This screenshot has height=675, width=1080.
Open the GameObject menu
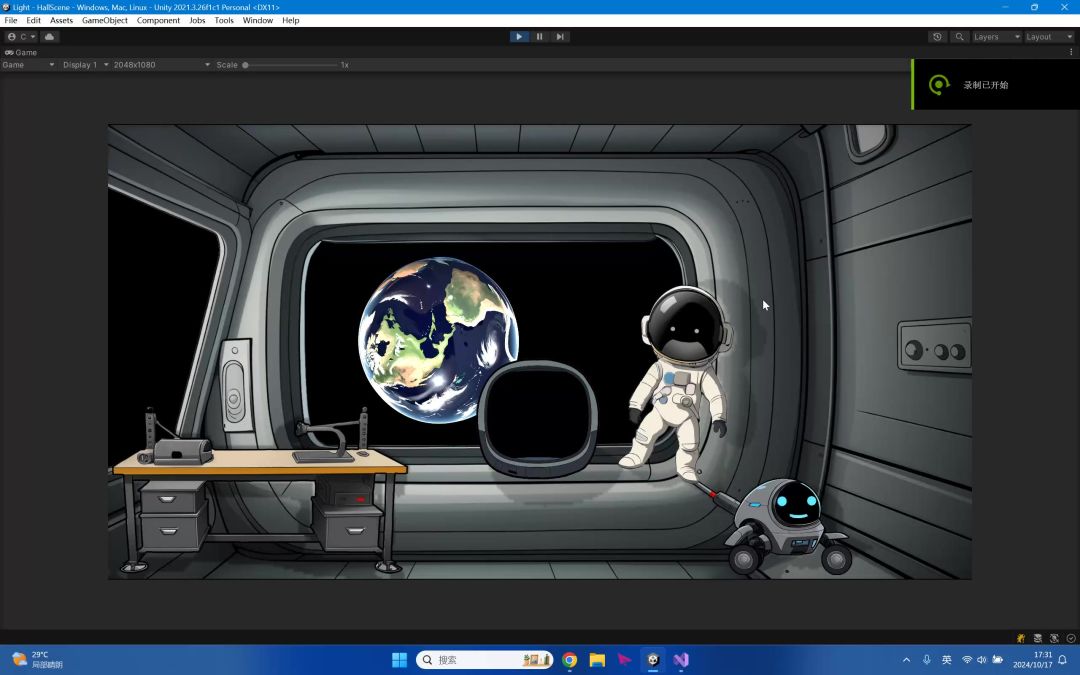click(105, 20)
